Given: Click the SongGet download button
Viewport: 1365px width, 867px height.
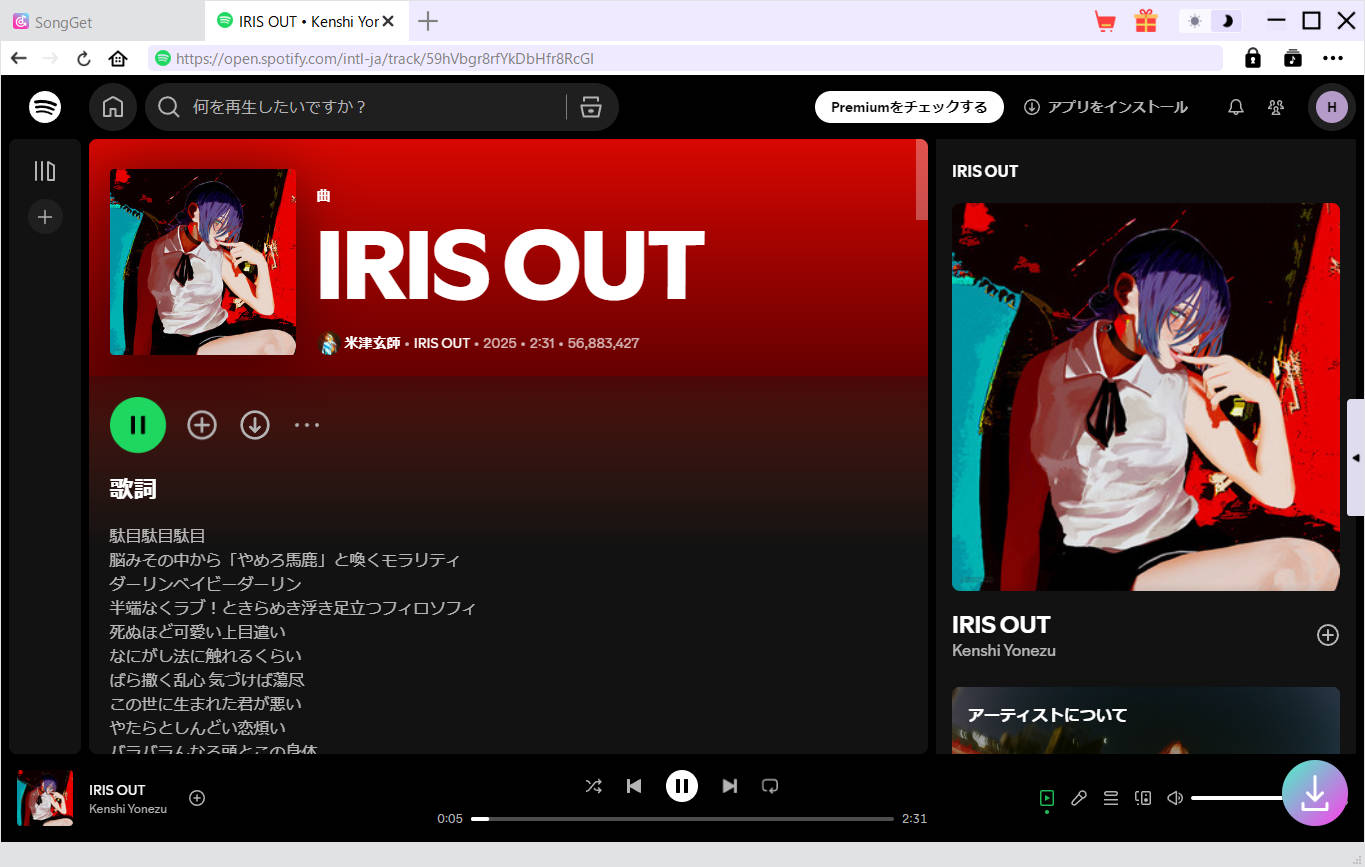Looking at the screenshot, I should [1315, 793].
